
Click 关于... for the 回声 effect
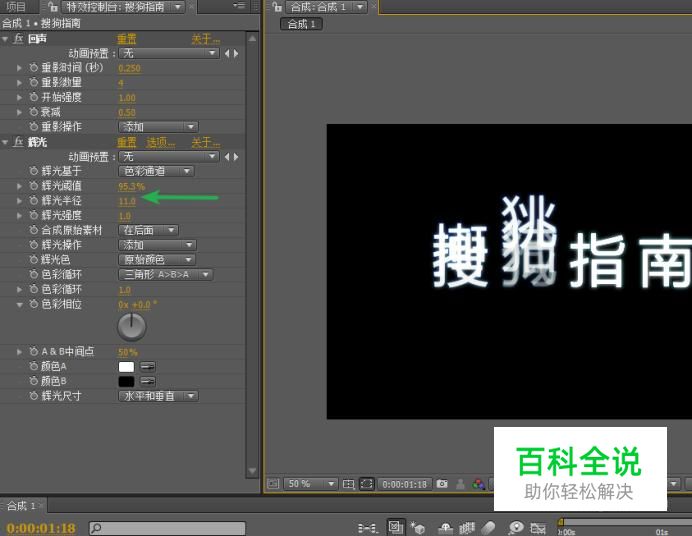[x=205, y=39]
